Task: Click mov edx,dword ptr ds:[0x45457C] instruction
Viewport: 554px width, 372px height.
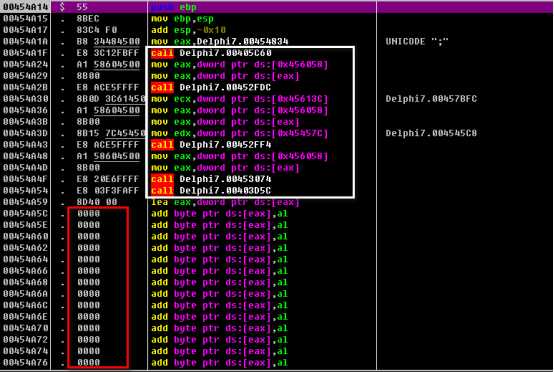Action: coord(240,133)
